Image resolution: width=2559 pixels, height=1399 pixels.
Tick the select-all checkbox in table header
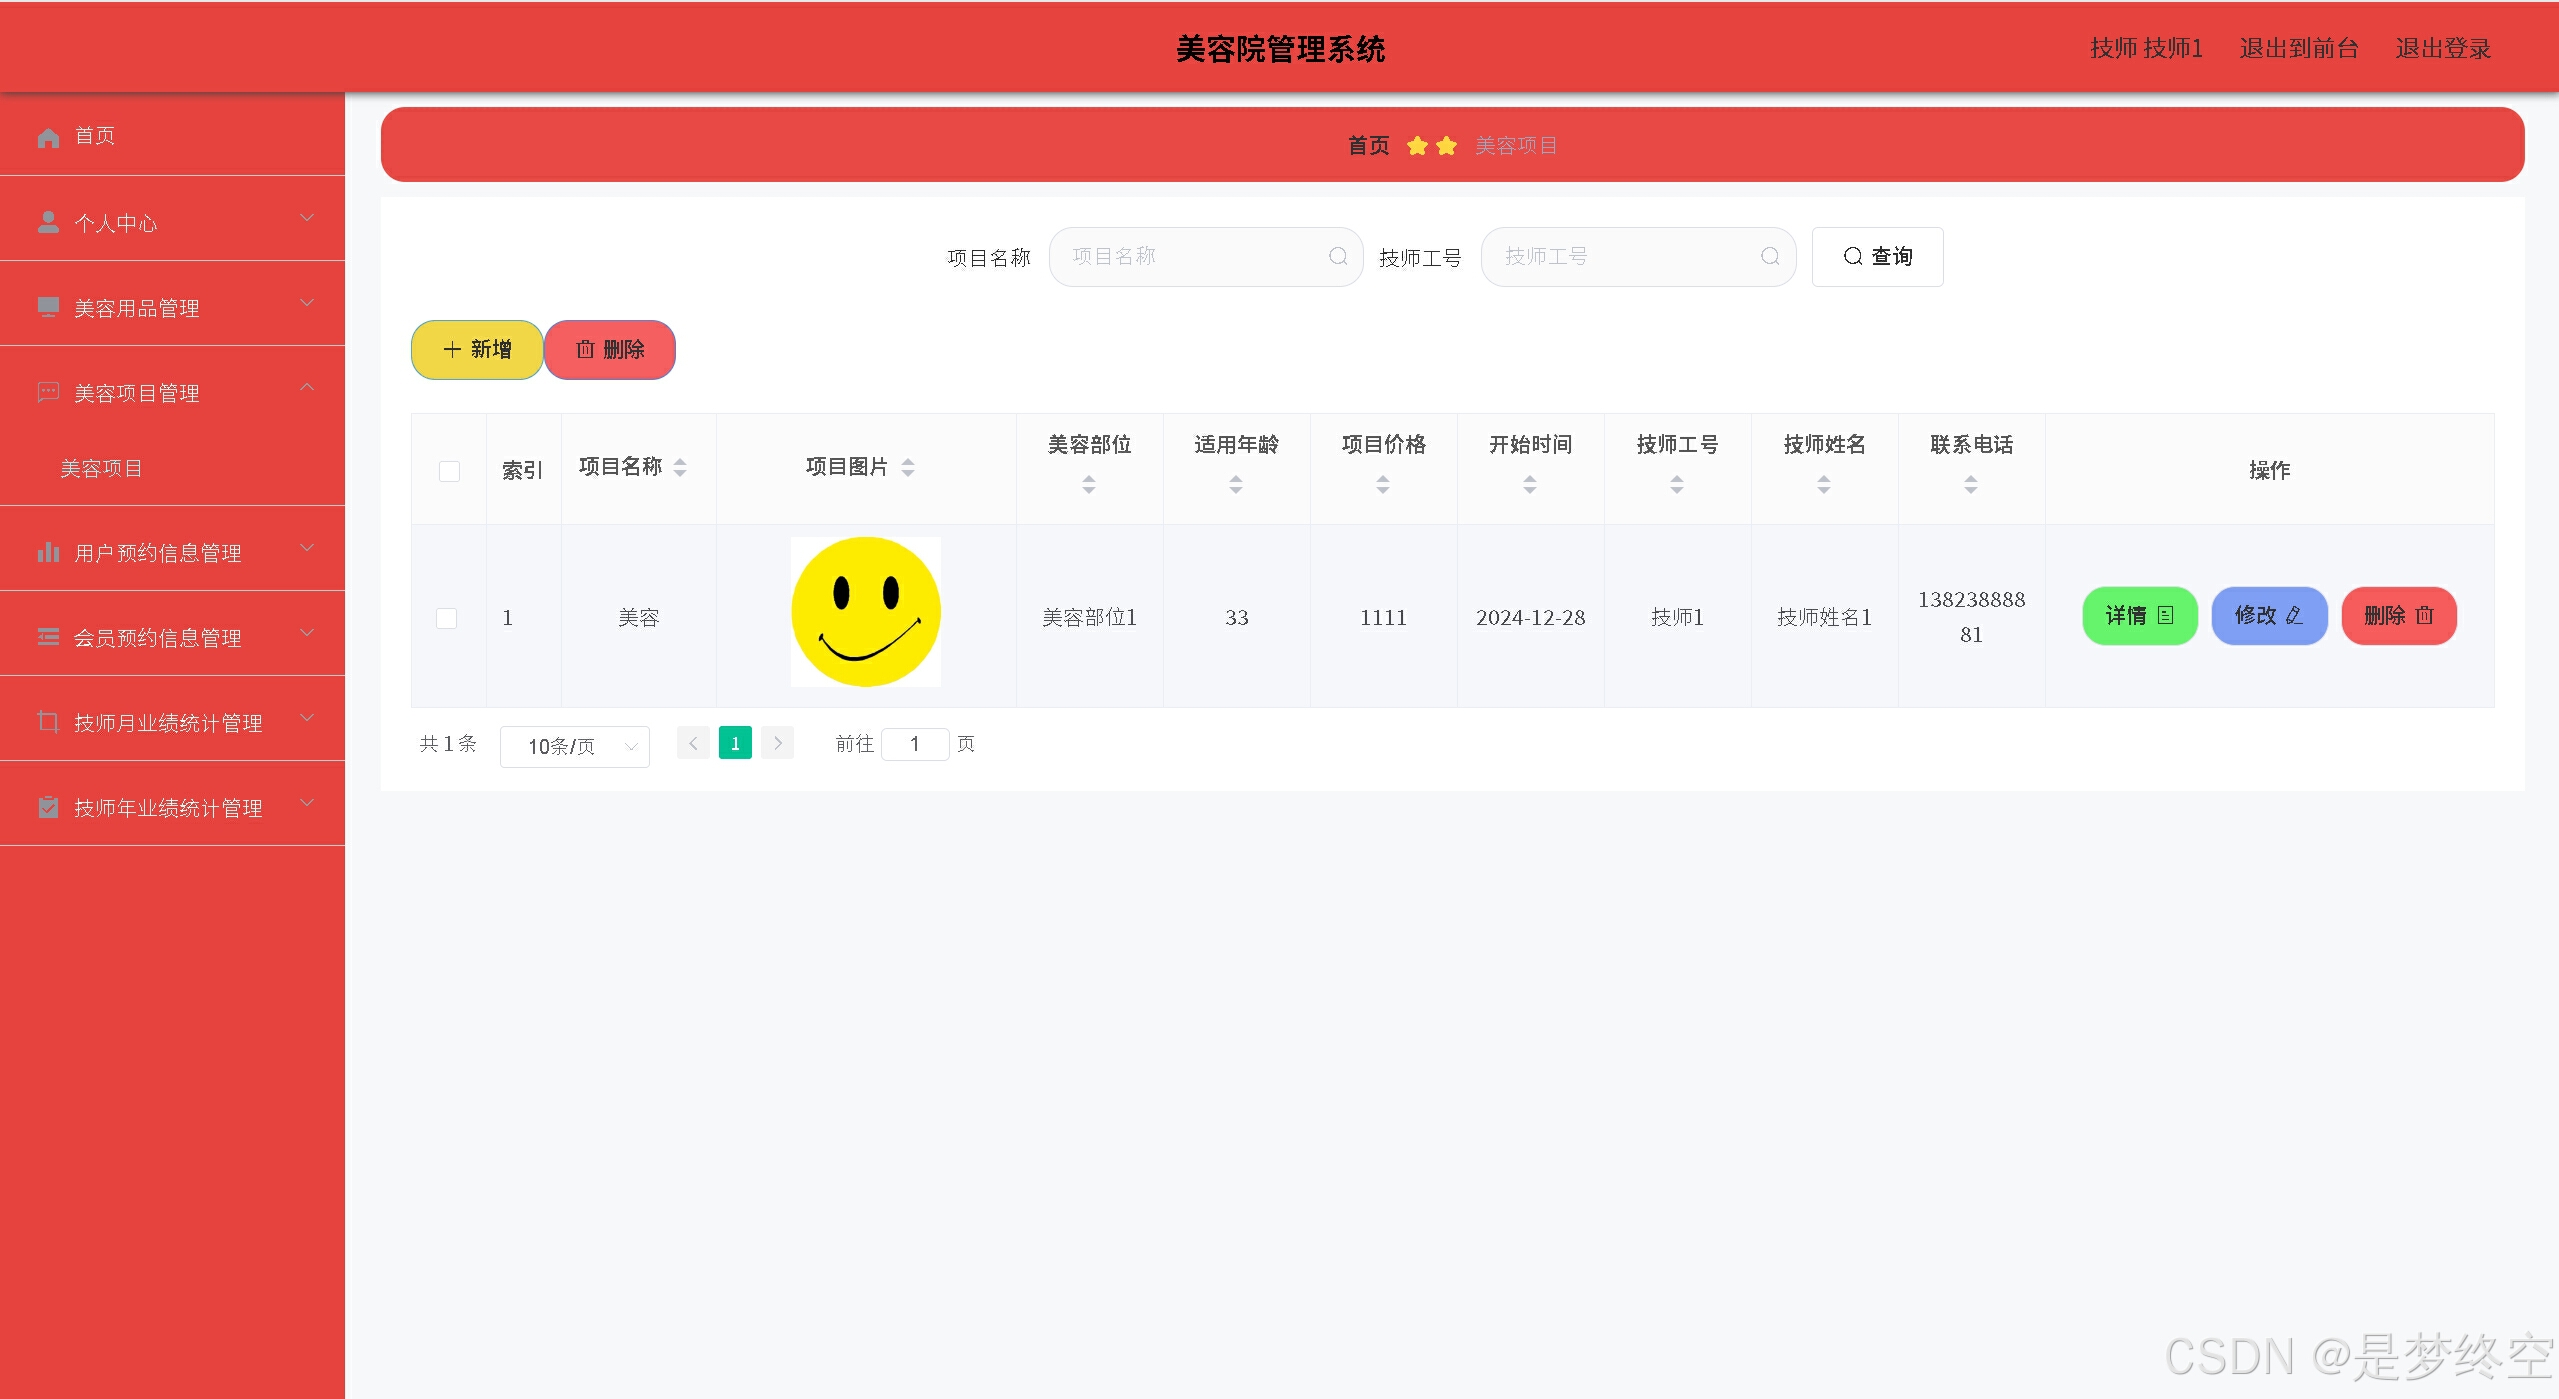coord(449,471)
